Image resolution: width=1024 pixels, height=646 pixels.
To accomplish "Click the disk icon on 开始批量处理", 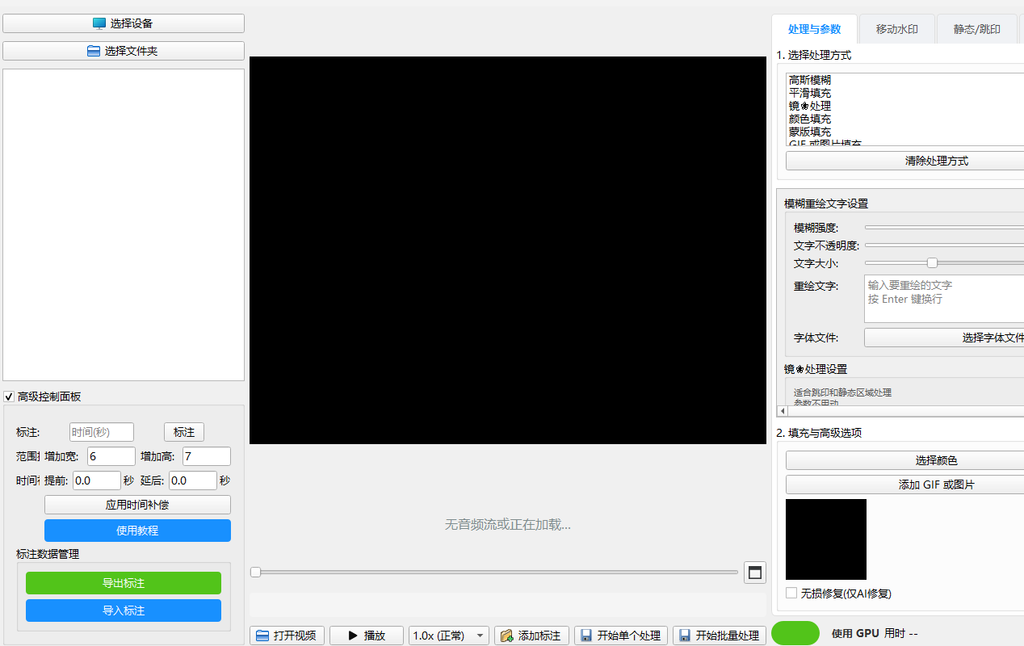I will click(x=684, y=636).
